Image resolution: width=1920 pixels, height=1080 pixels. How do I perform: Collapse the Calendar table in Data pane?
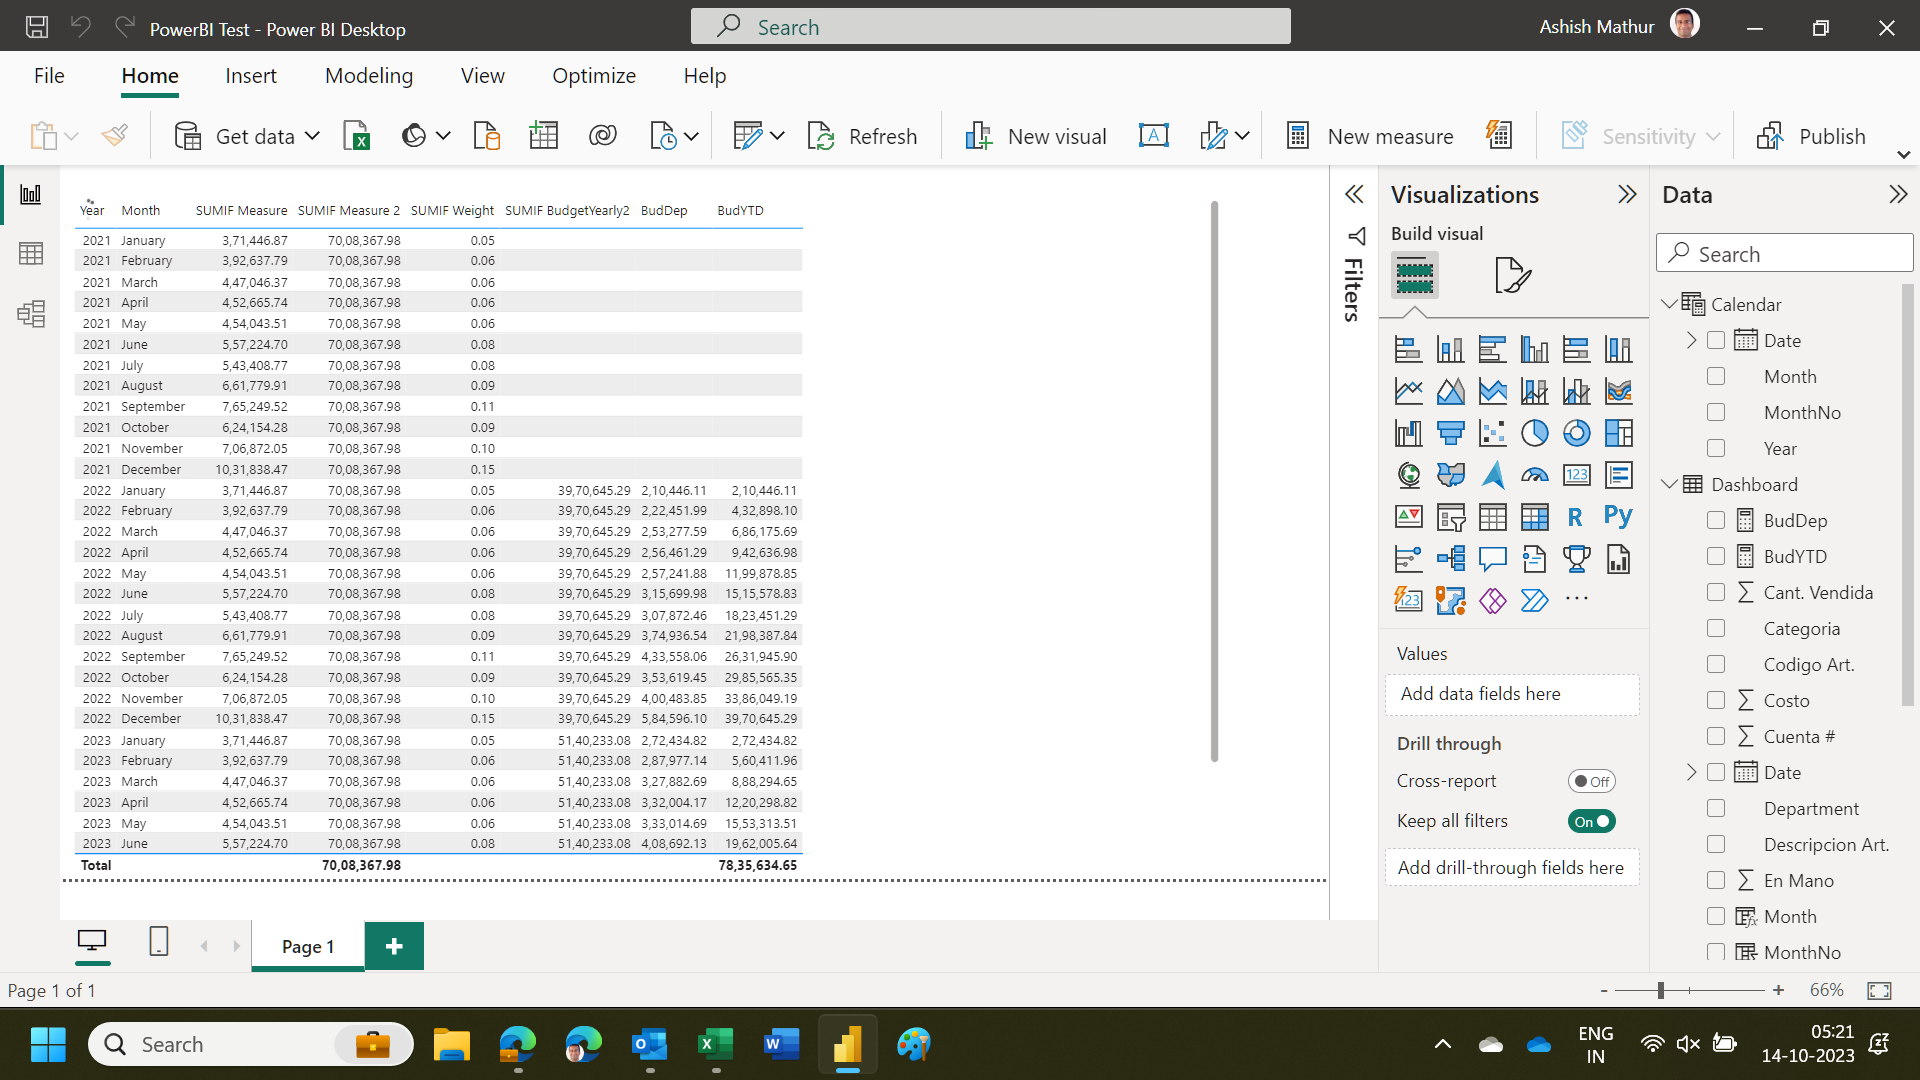pos(1668,304)
